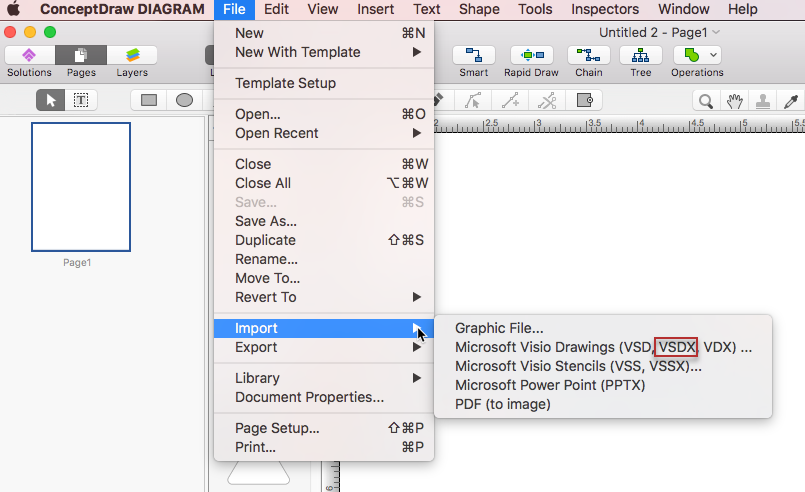Choose Print... menu item
Viewport: 805px width, 492px height.
click(324, 447)
